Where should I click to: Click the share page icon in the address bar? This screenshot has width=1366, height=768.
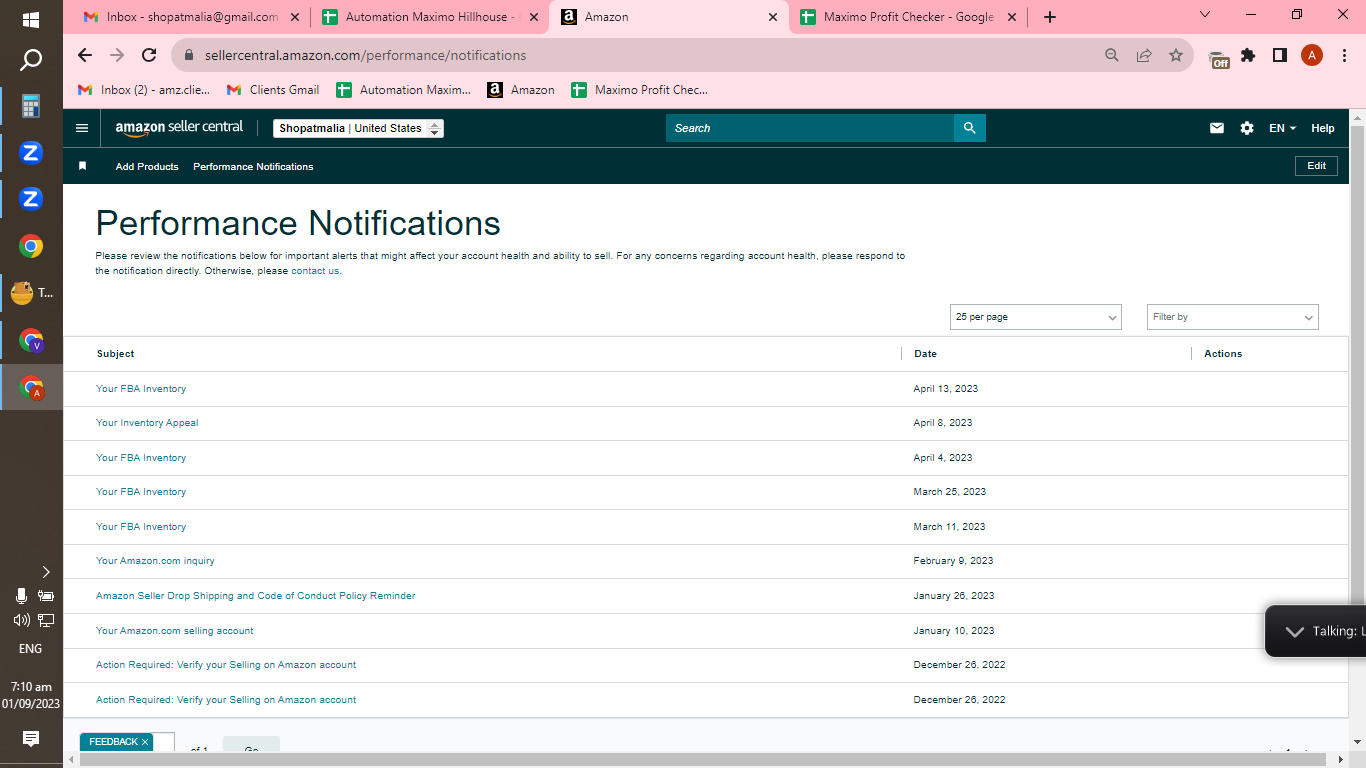(1144, 55)
